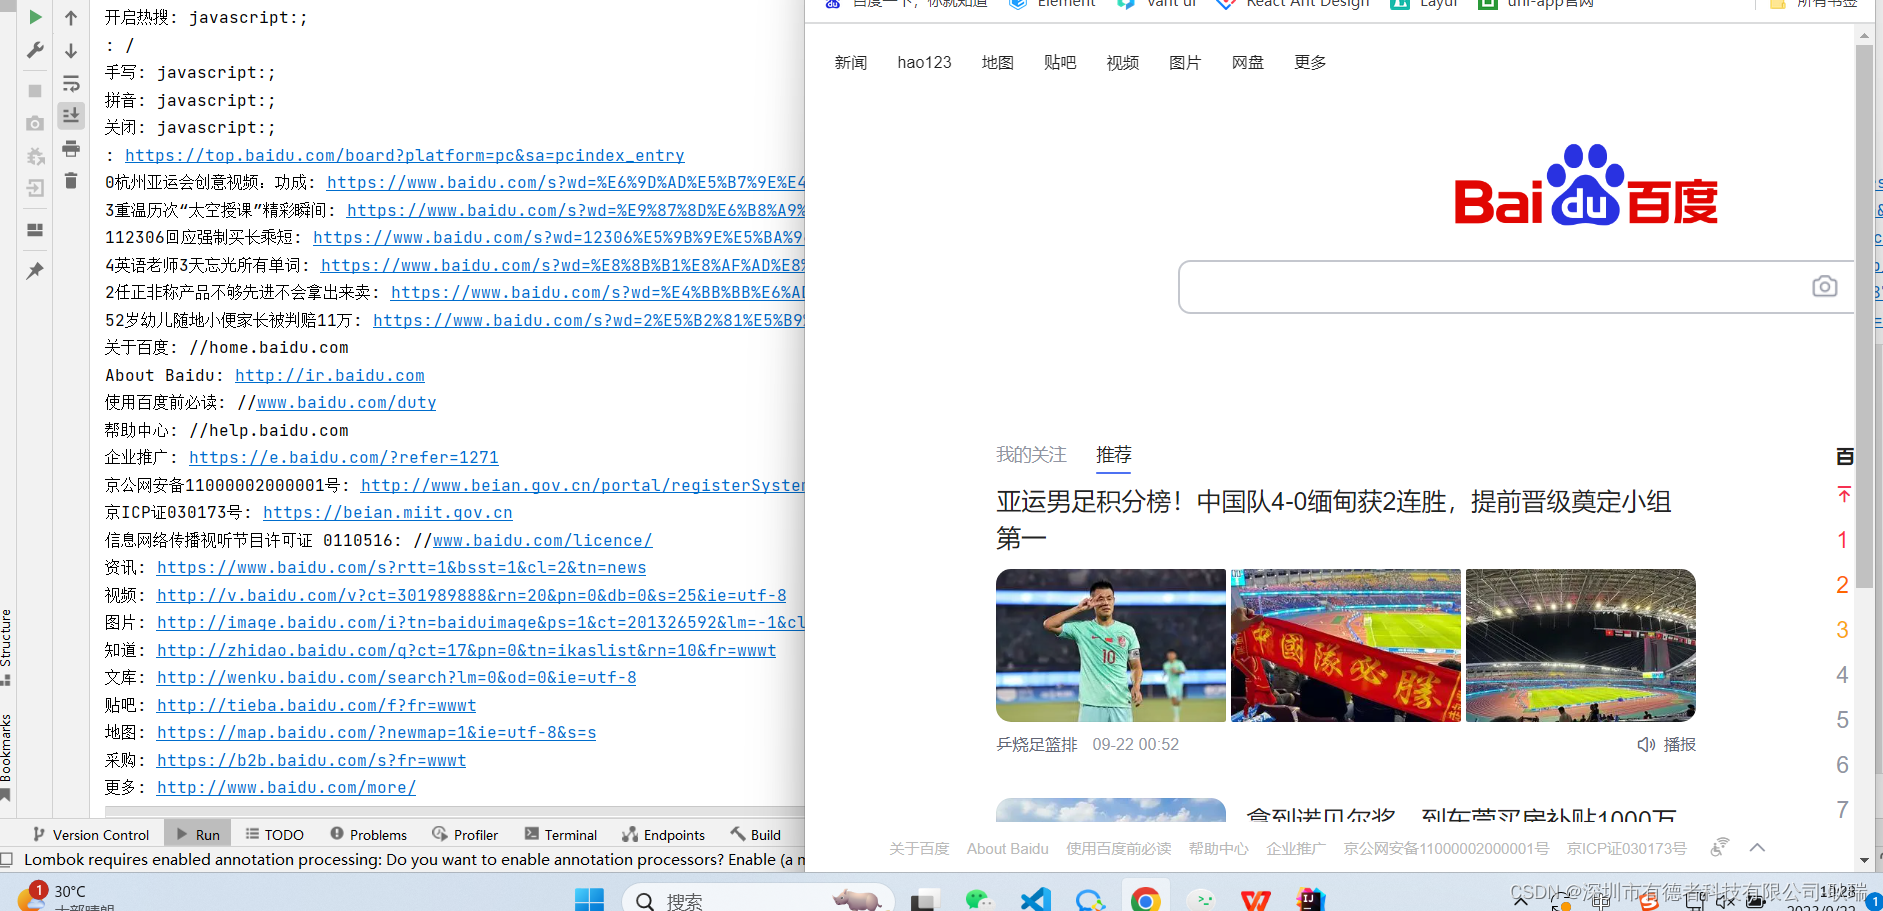Select the Run tool window tab

(x=198, y=834)
